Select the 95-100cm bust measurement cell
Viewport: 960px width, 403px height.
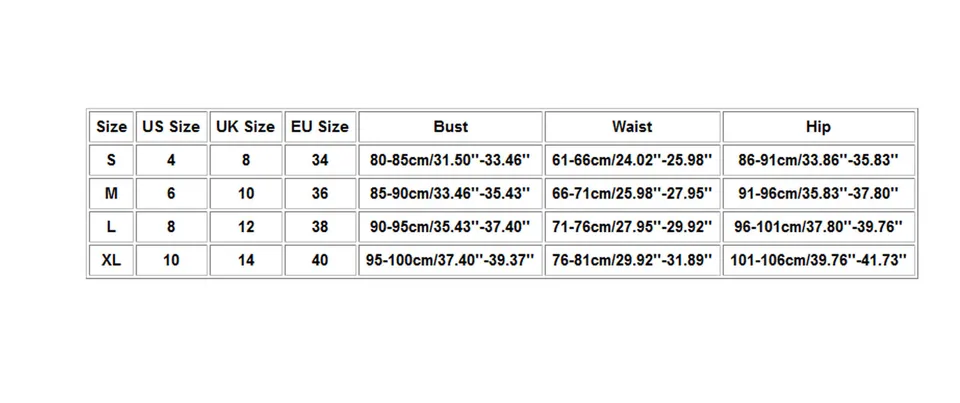(451, 260)
